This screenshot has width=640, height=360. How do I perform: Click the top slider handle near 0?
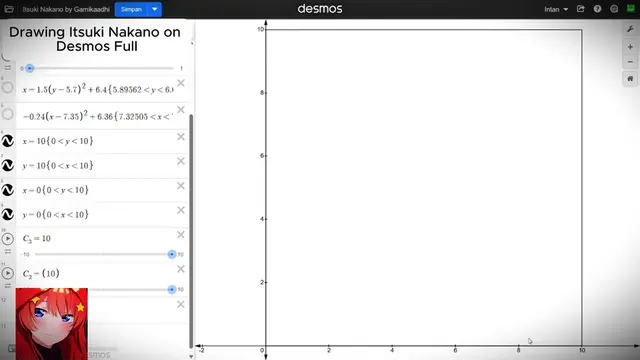coord(29,68)
